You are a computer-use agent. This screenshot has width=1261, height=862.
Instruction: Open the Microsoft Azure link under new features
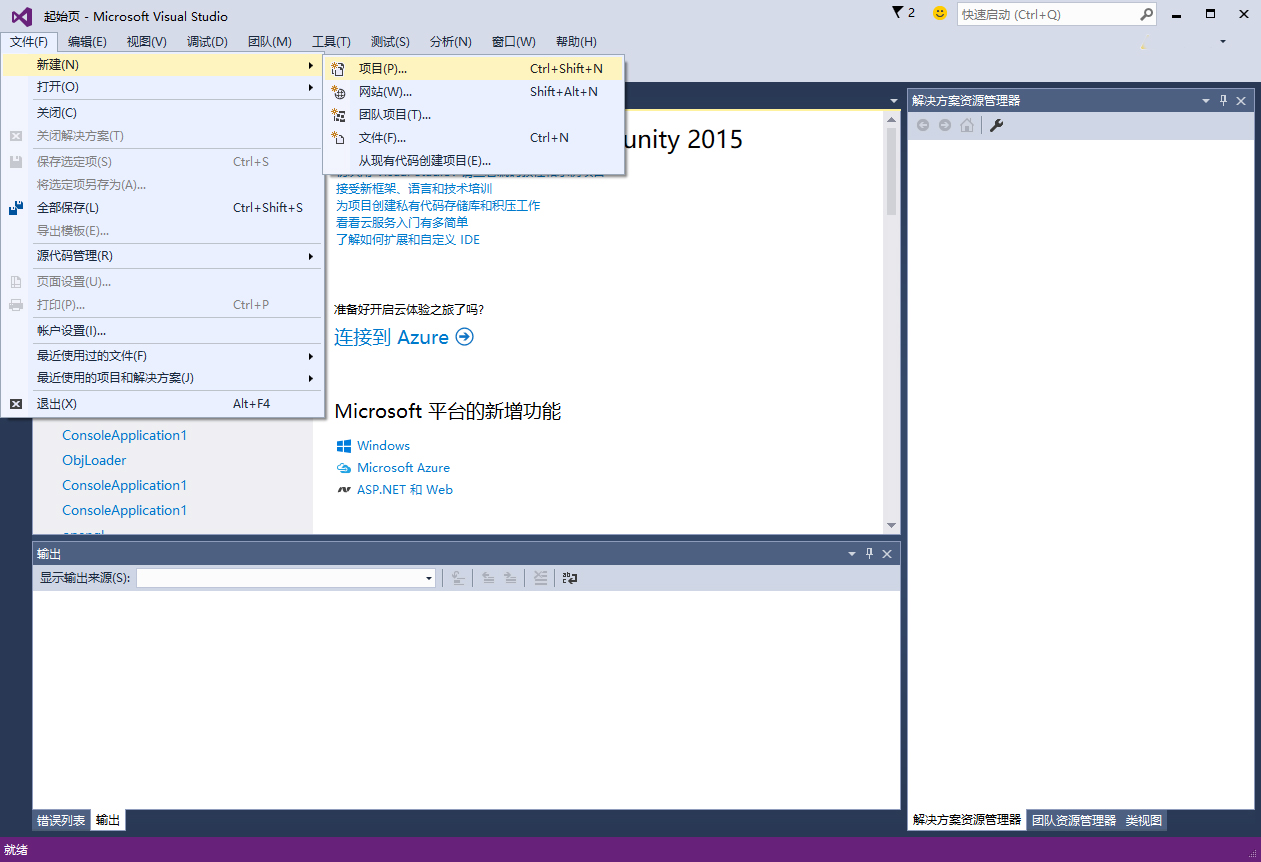pos(403,468)
